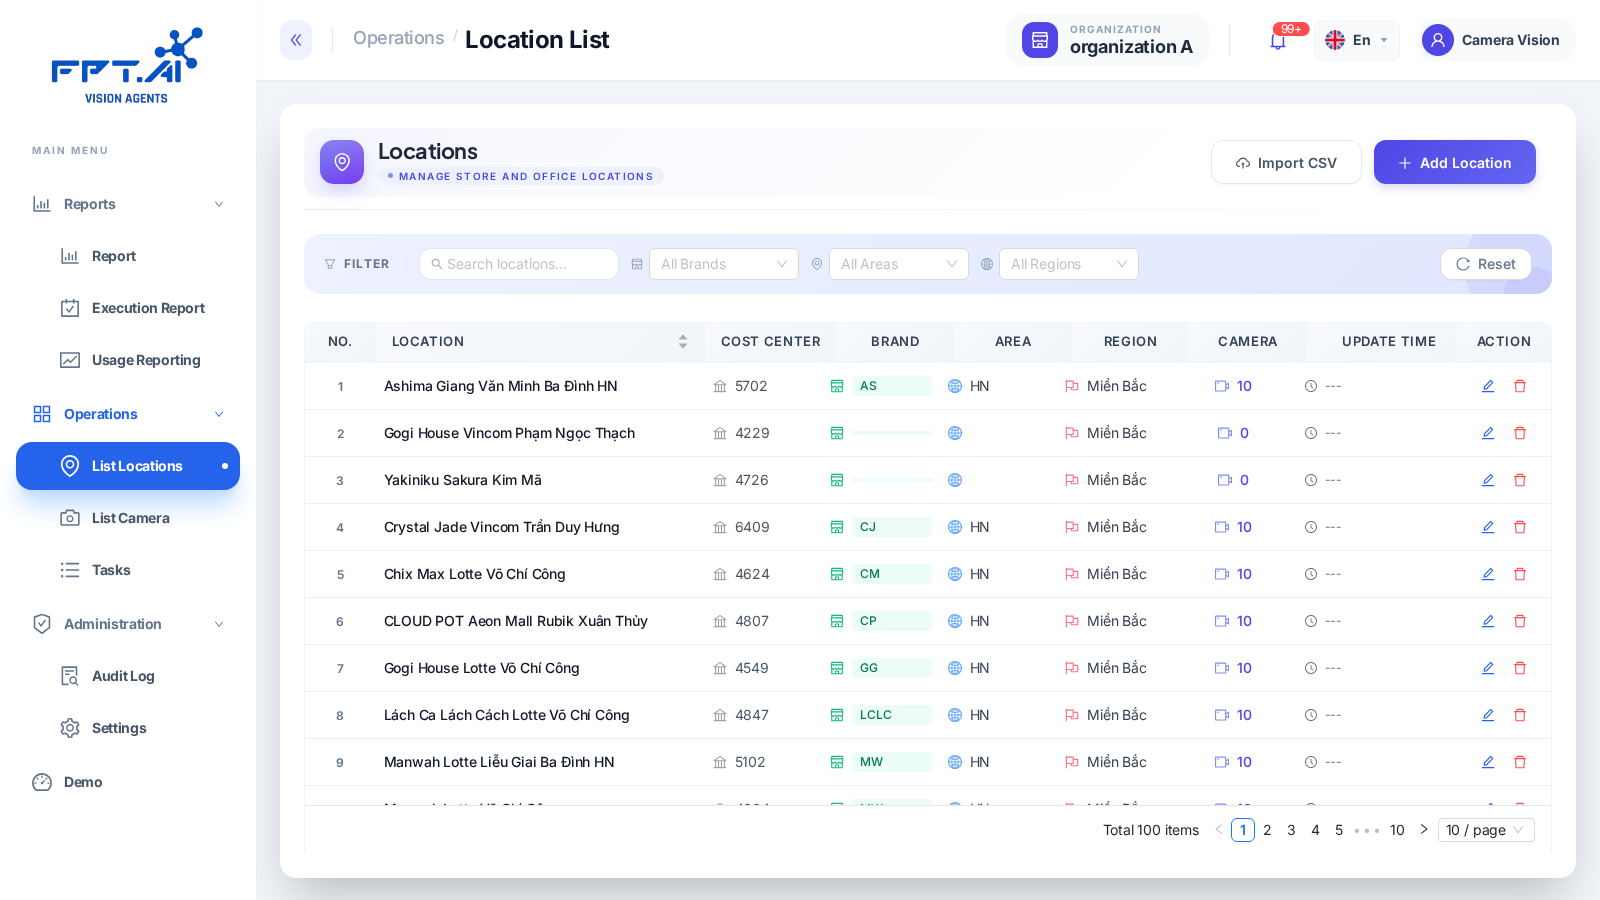The height and width of the screenshot is (900, 1600).
Task: Open Demo in the sidebar
Action: pyautogui.click(x=128, y=782)
